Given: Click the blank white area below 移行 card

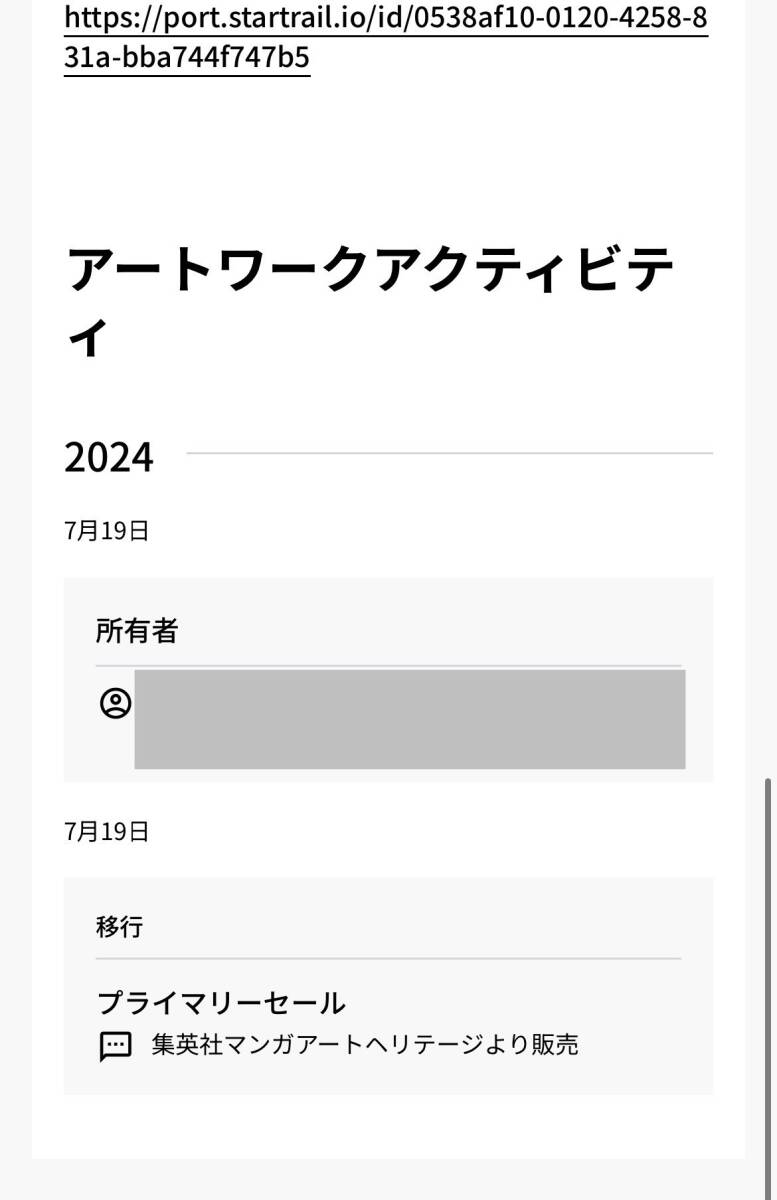Looking at the screenshot, I should pos(388,1127).
